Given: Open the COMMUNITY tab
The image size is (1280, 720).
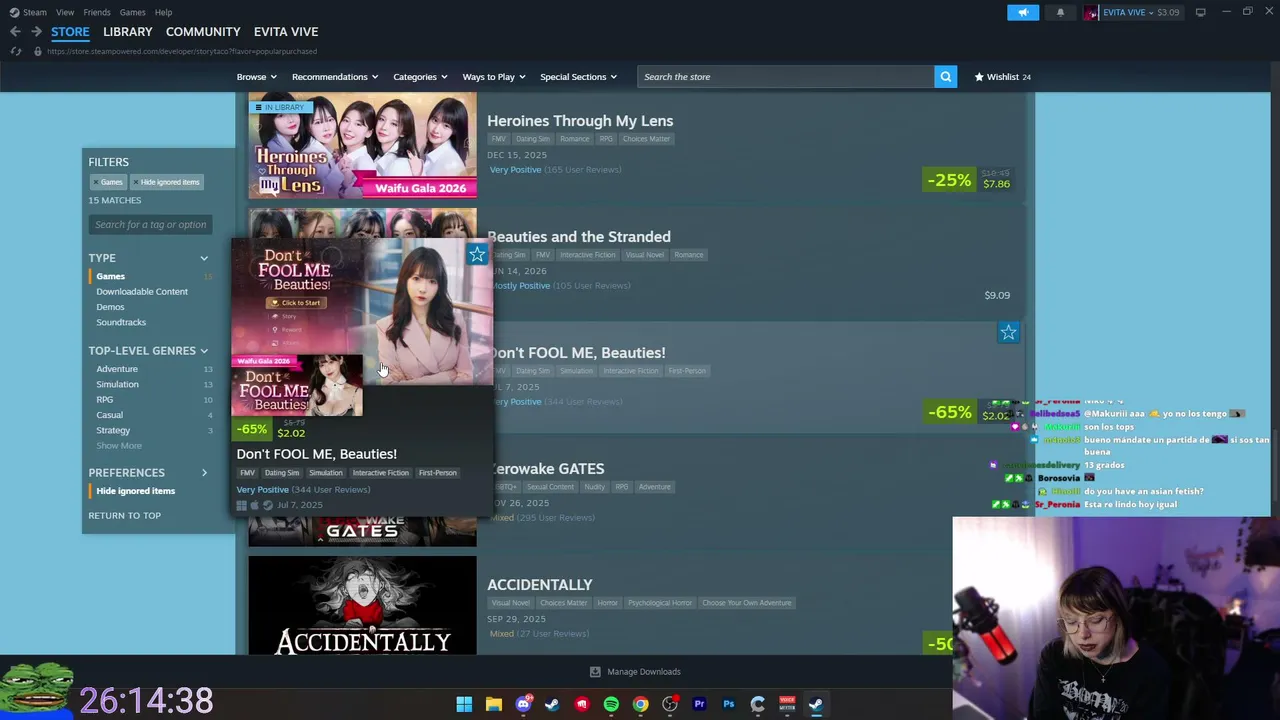Looking at the screenshot, I should pos(203,32).
